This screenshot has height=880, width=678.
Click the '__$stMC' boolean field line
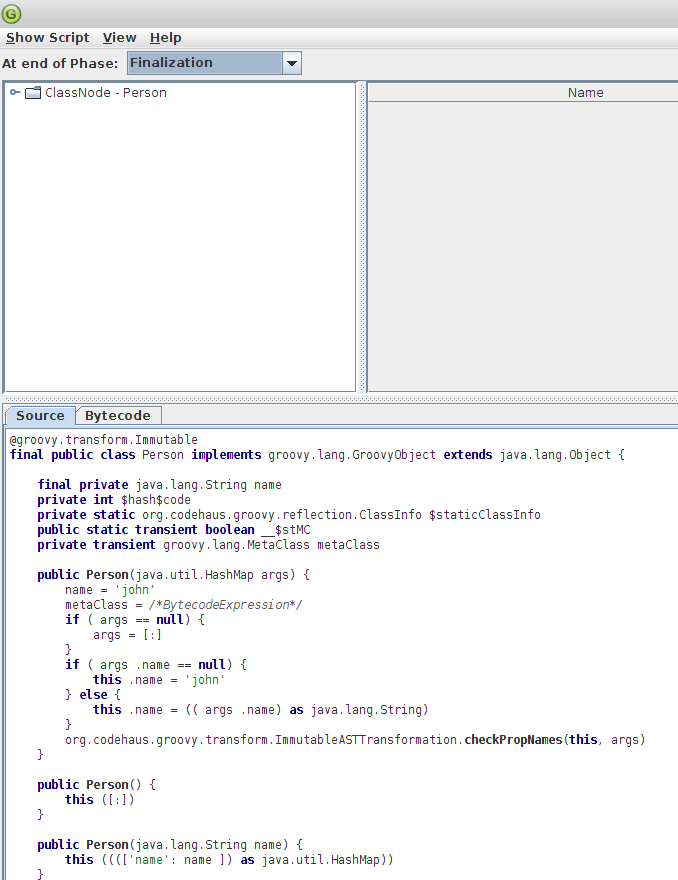pyautogui.click(x=174, y=530)
